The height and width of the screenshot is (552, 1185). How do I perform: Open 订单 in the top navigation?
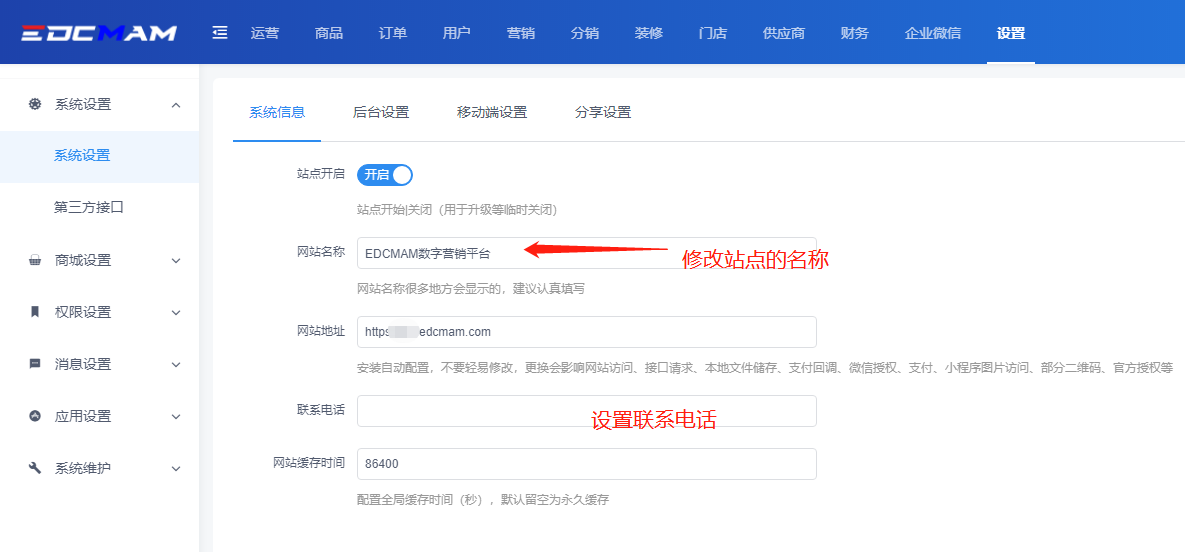393,33
